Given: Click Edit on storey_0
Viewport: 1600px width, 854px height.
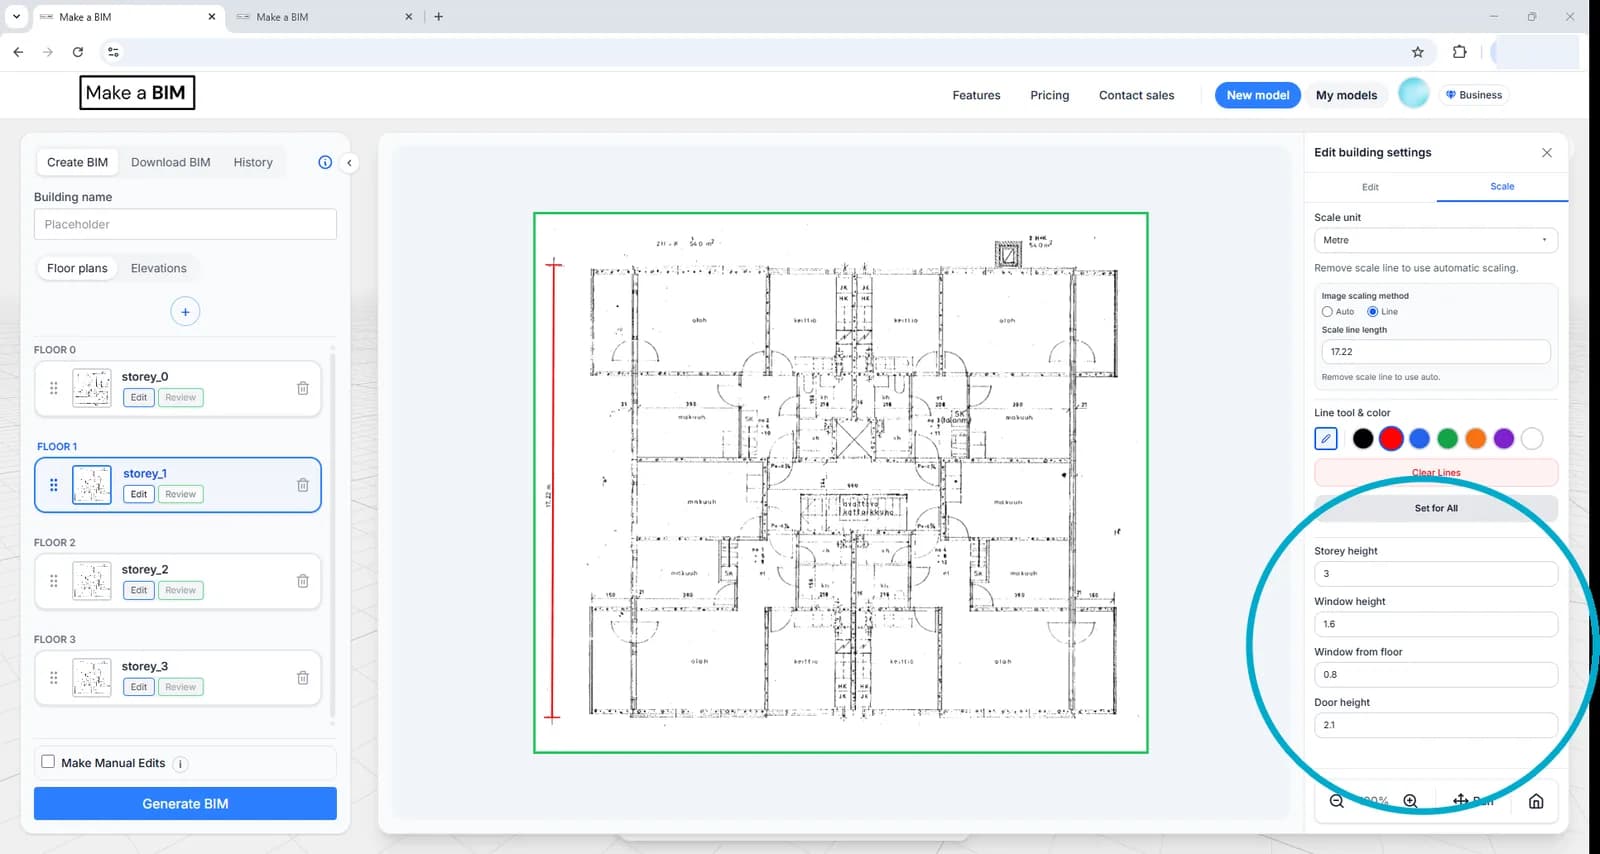Looking at the screenshot, I should coord(139,397).
